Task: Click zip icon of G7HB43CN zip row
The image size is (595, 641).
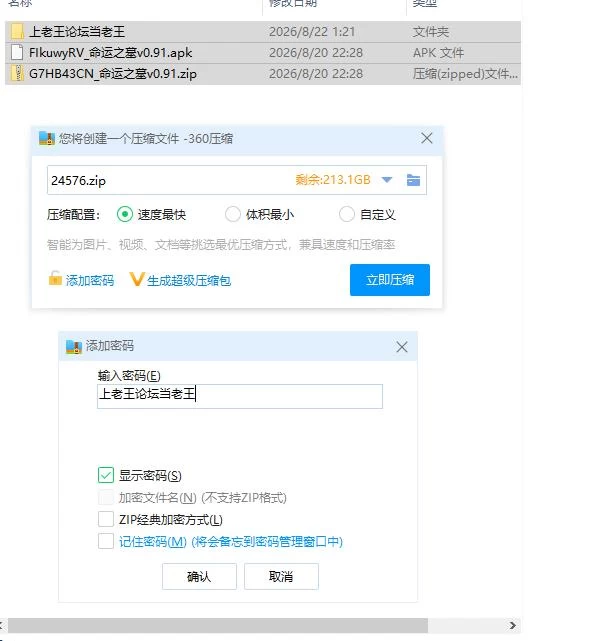Action: 17,74
